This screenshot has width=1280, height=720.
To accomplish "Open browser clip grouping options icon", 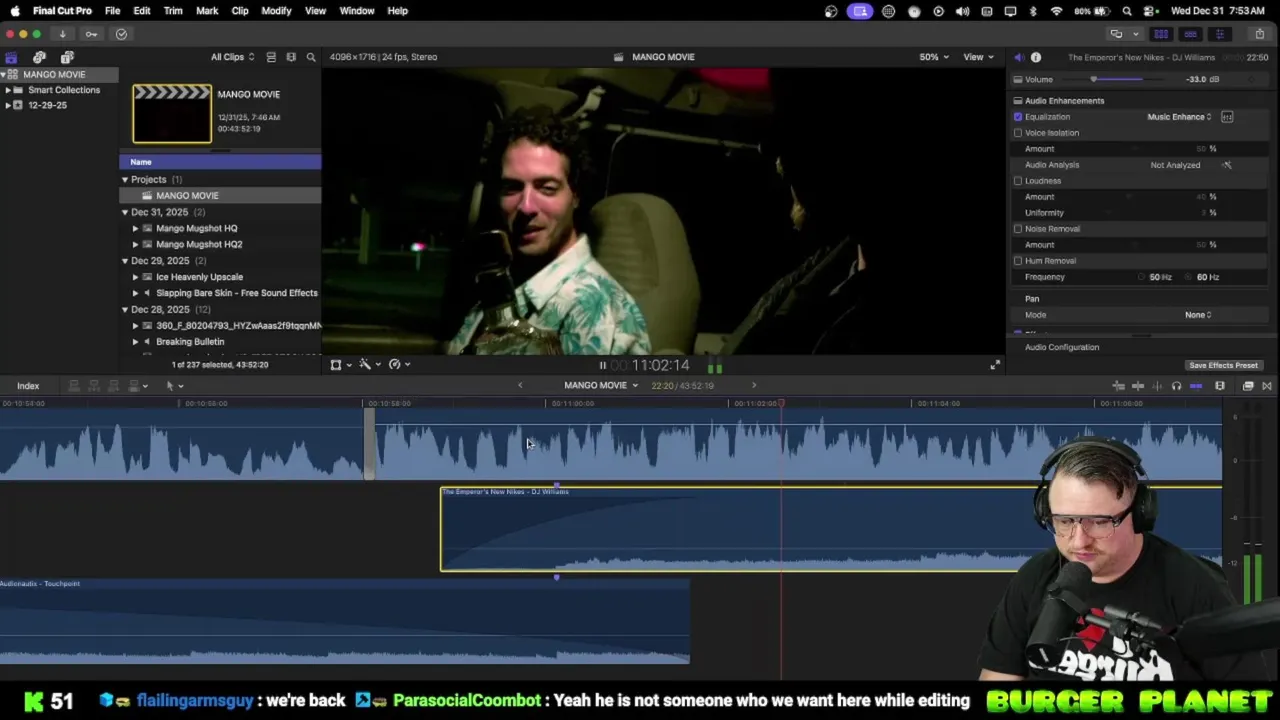I will [291, 57].
